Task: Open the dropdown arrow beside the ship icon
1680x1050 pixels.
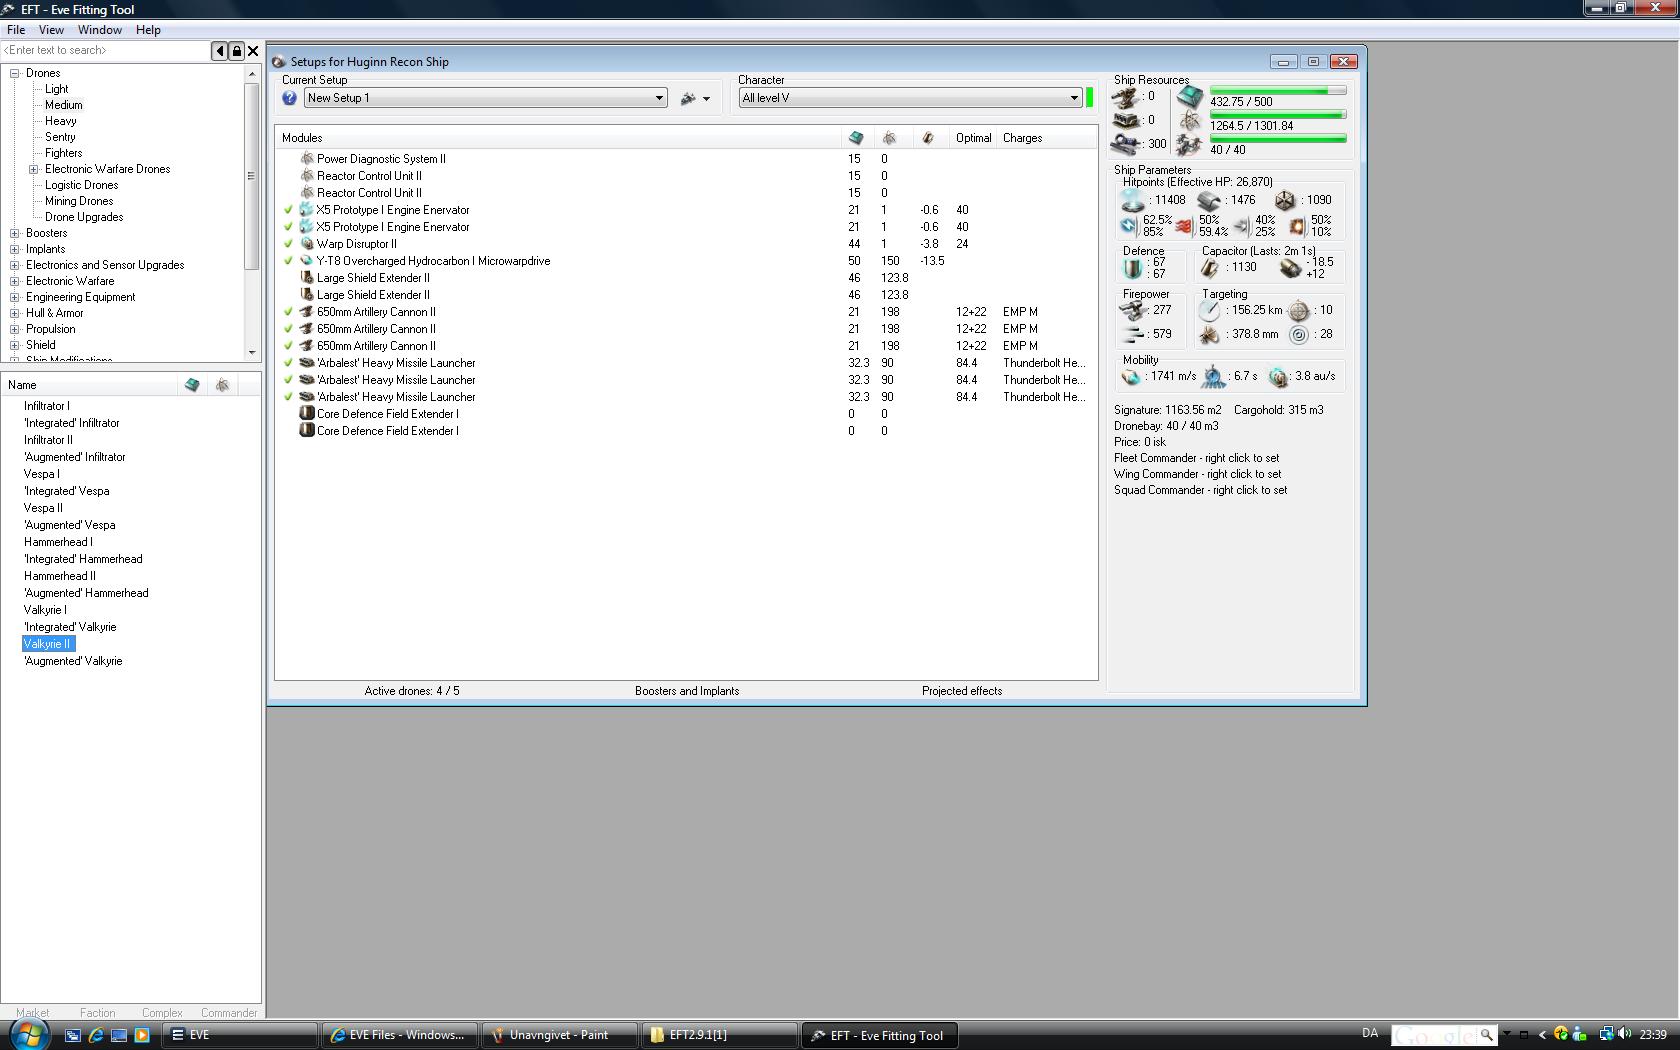Action: click(706, 99)
